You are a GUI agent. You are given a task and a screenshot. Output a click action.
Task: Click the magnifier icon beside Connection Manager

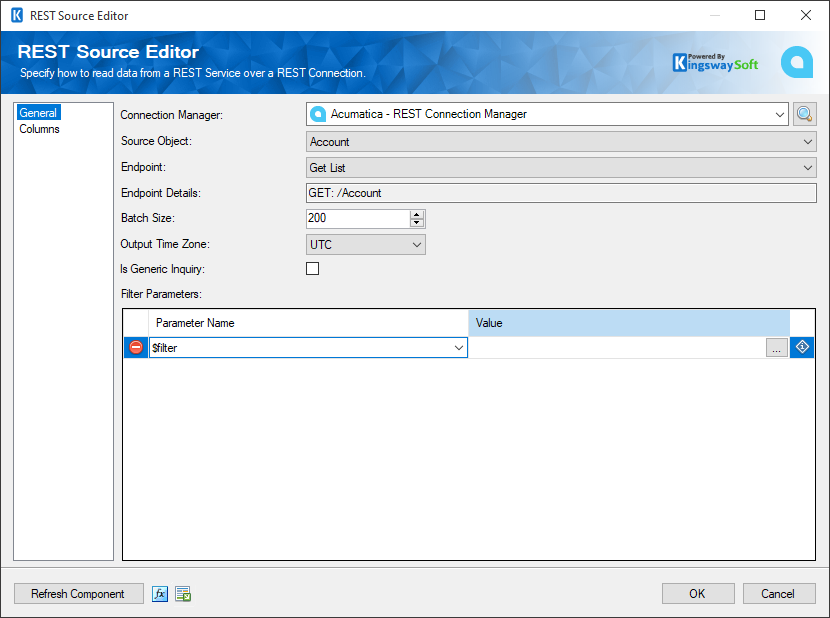804,114
